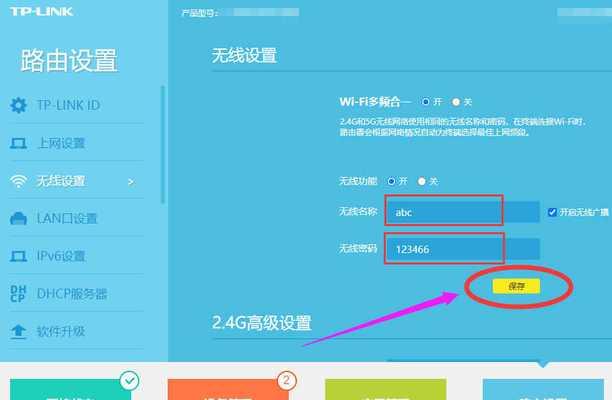Click the checkmark badge on green tab
612x400 pixels.
[130, 380]
